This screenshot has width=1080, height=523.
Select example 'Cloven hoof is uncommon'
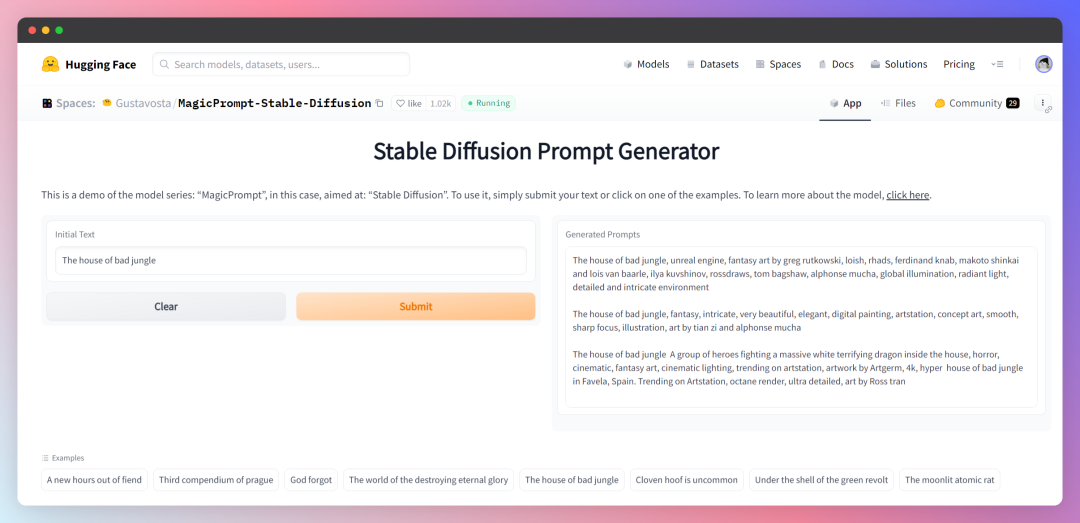(687, 480)
